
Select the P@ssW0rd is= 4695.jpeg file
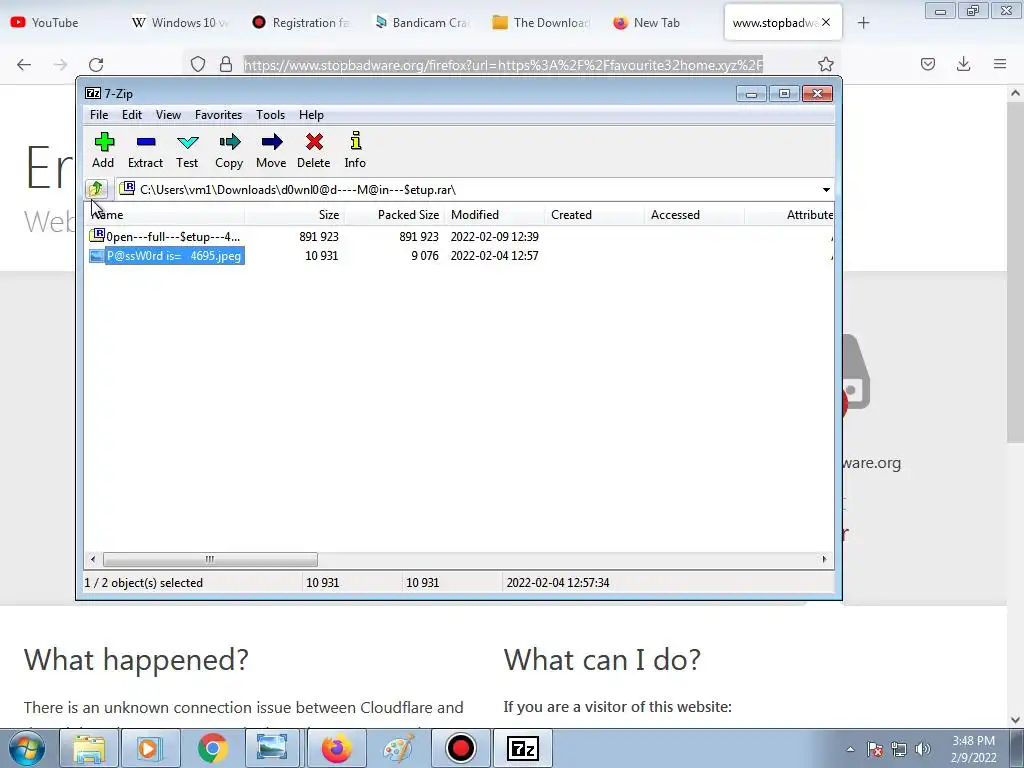(174, 255)
